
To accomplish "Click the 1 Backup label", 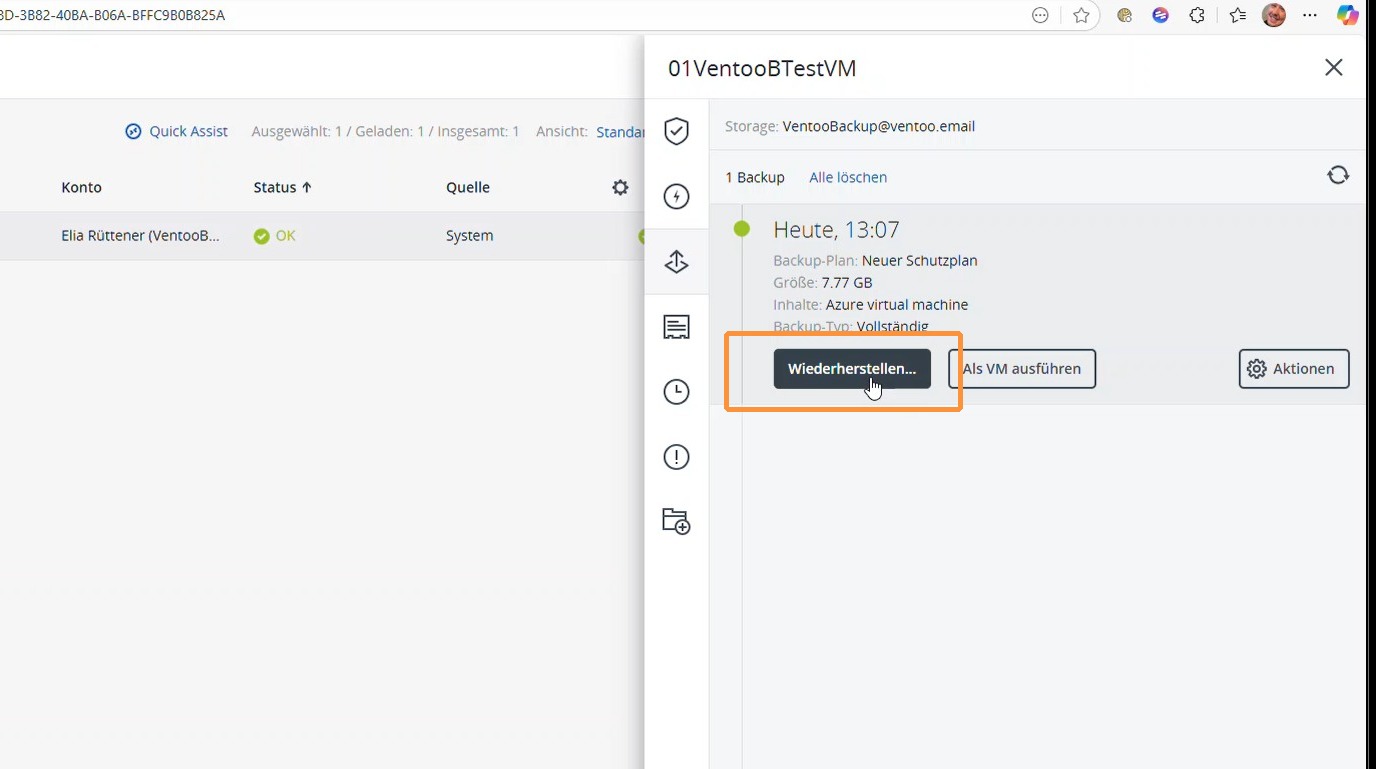I will tap(755, 177).
